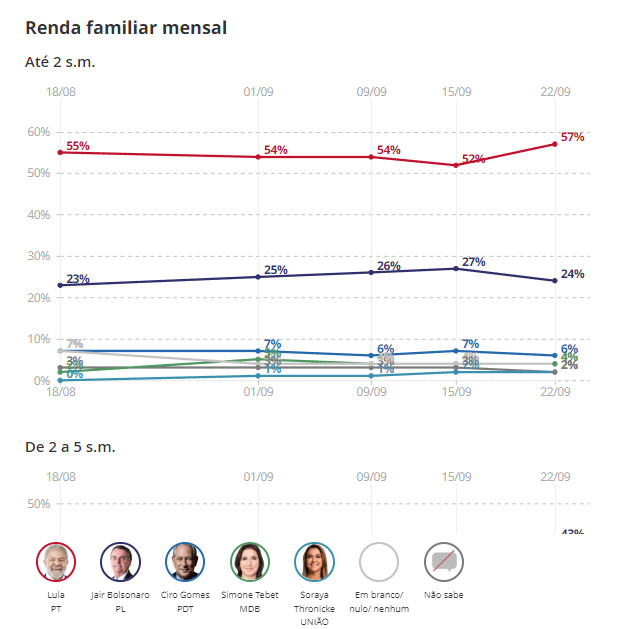Click Bolsonaro's 23% point on 18/08
620x629 pixels.
61,285
